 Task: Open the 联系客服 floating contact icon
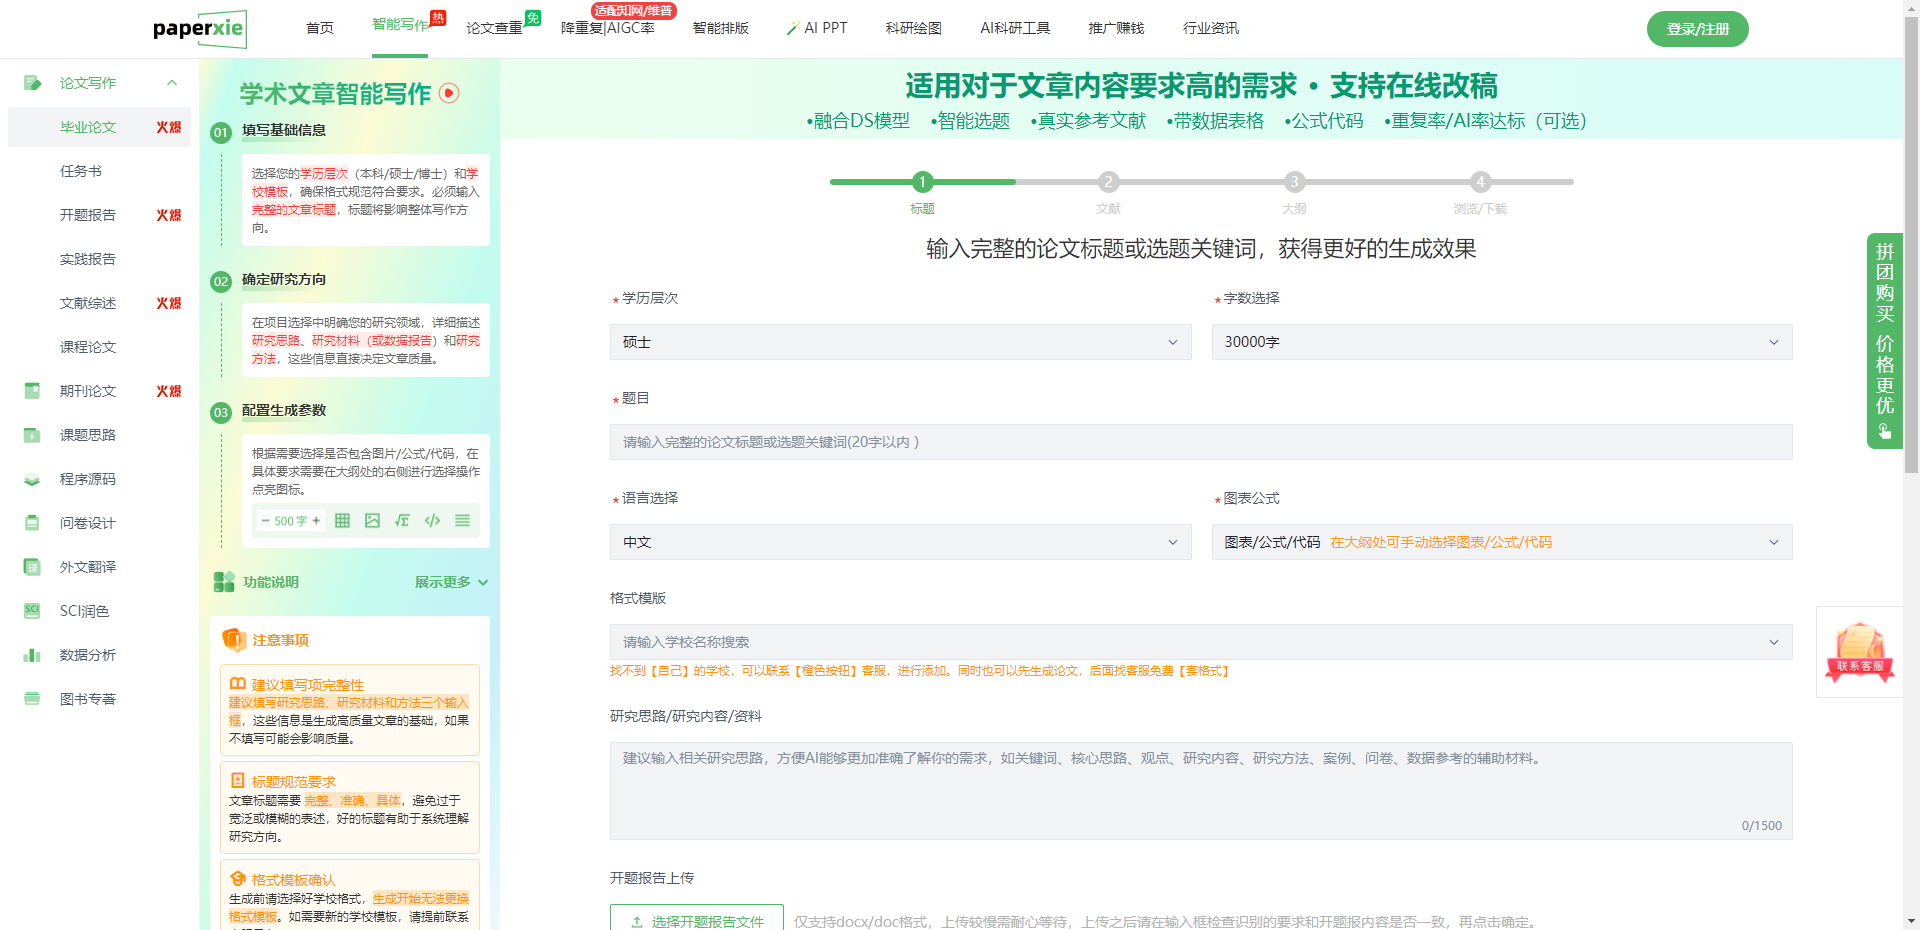[1859, 652]
